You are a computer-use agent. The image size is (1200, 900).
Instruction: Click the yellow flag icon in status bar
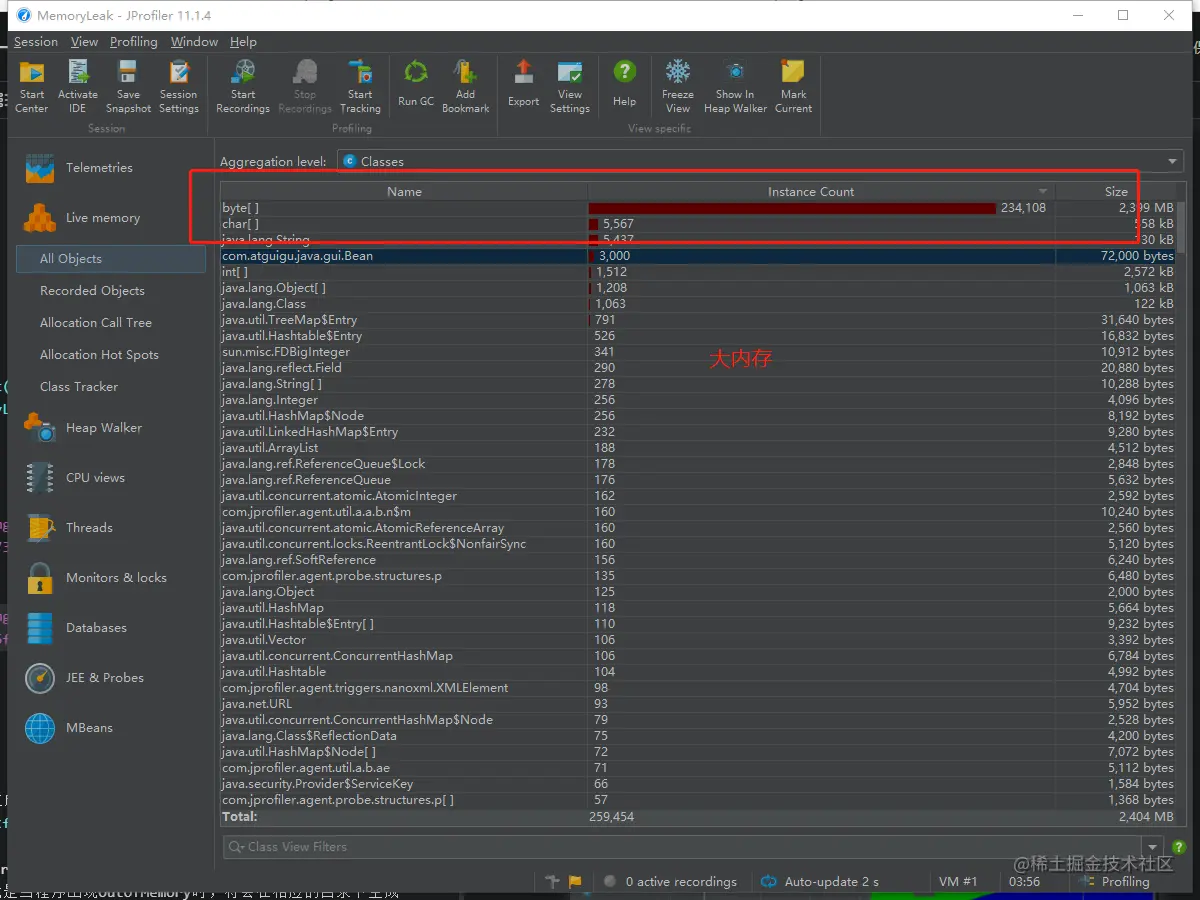[x=575, y=882]
